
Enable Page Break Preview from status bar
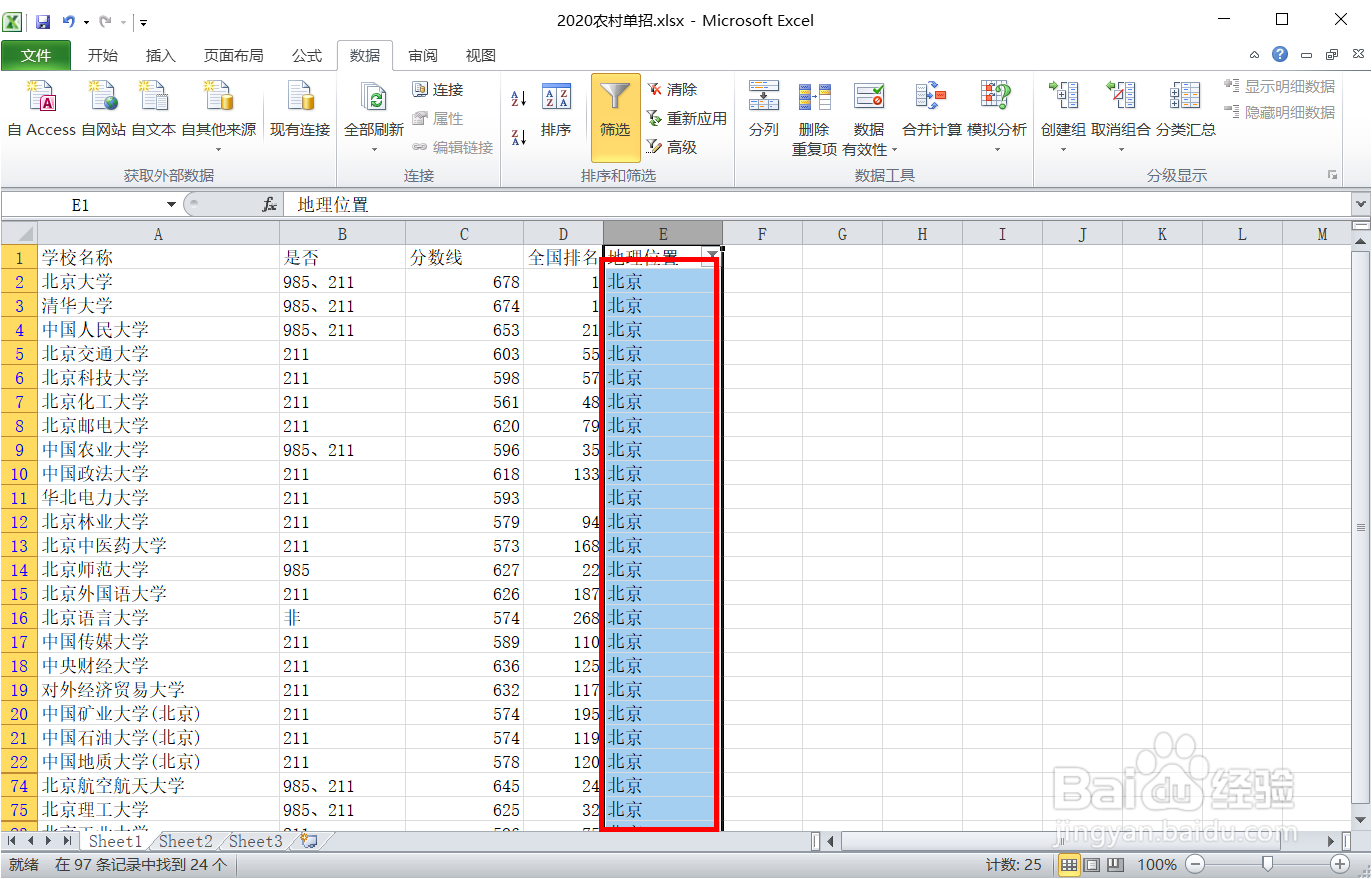[x=1118, y=864]
